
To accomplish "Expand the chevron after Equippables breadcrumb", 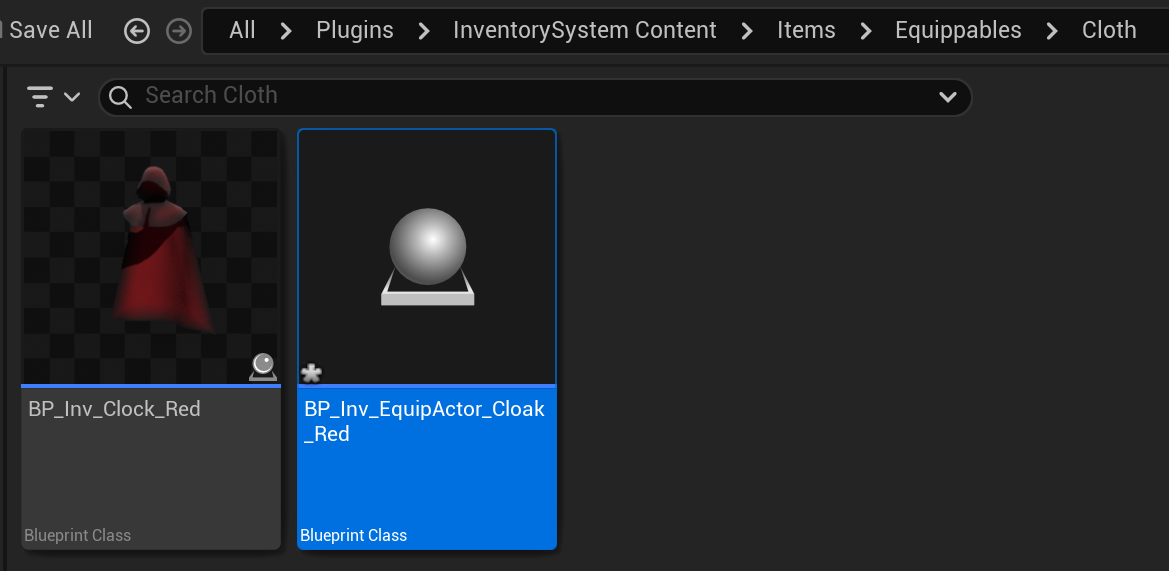I will (1052, 31).
